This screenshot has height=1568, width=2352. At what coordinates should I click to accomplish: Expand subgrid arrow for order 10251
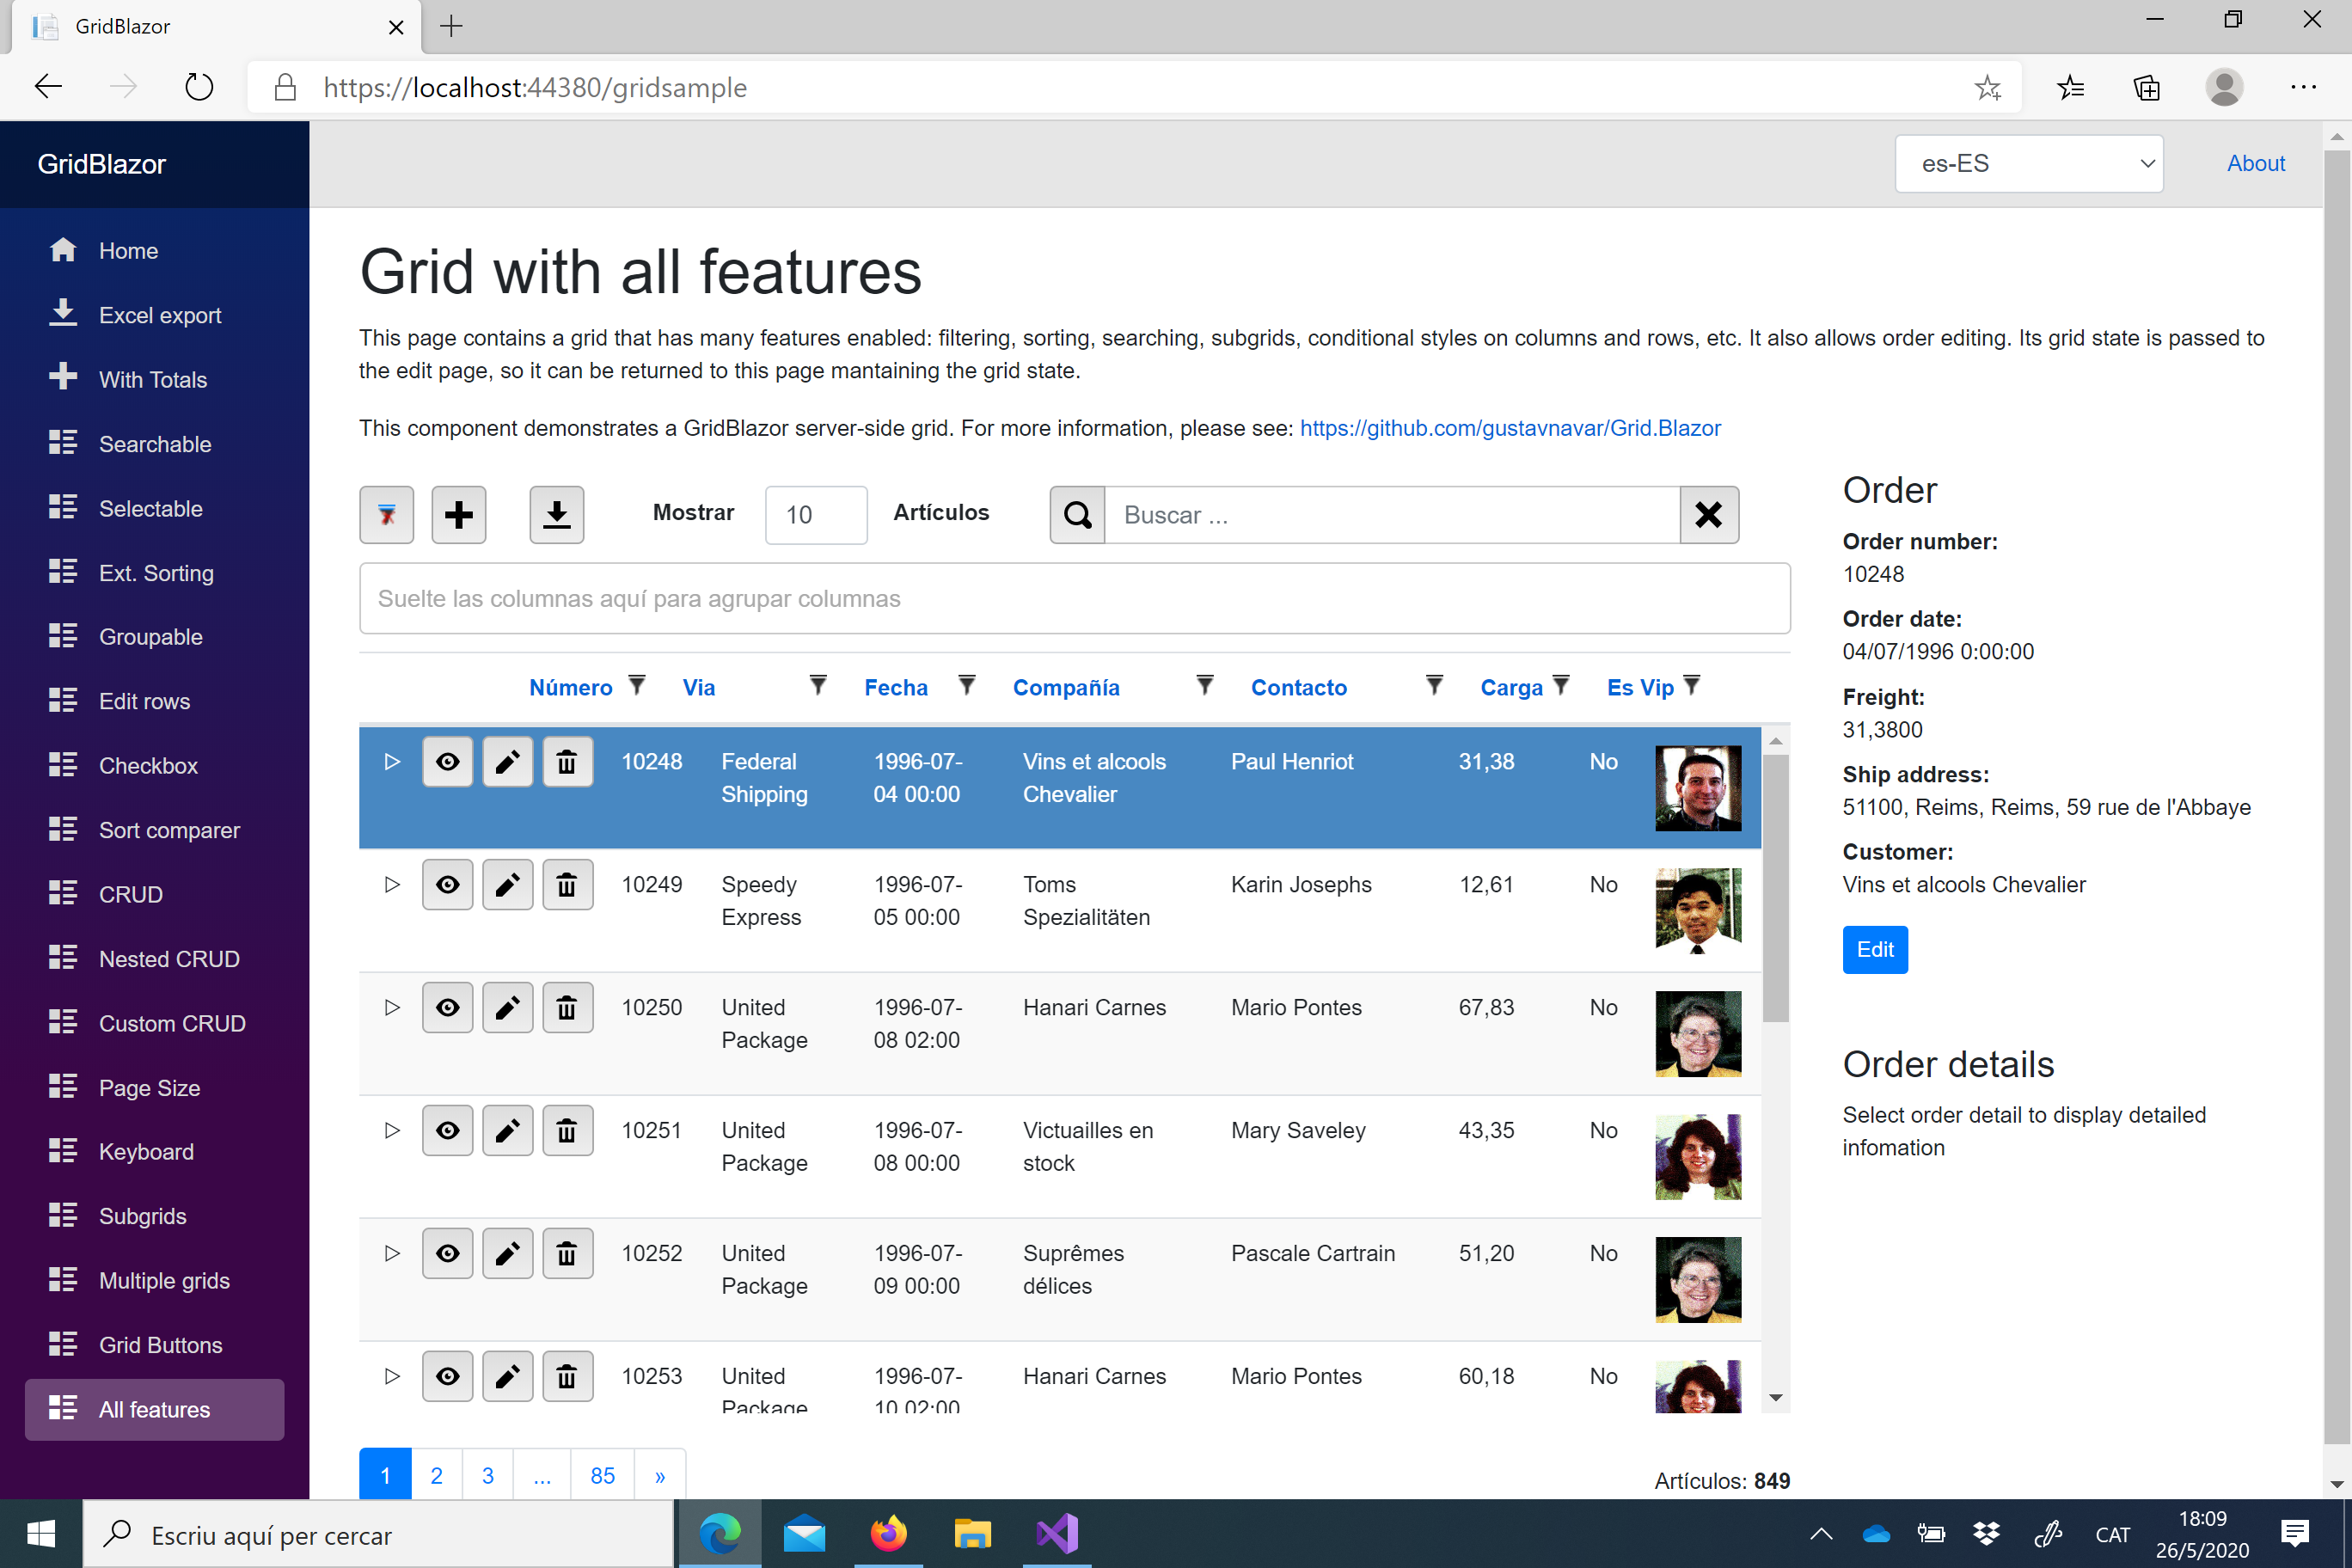tap(392, 1131)
